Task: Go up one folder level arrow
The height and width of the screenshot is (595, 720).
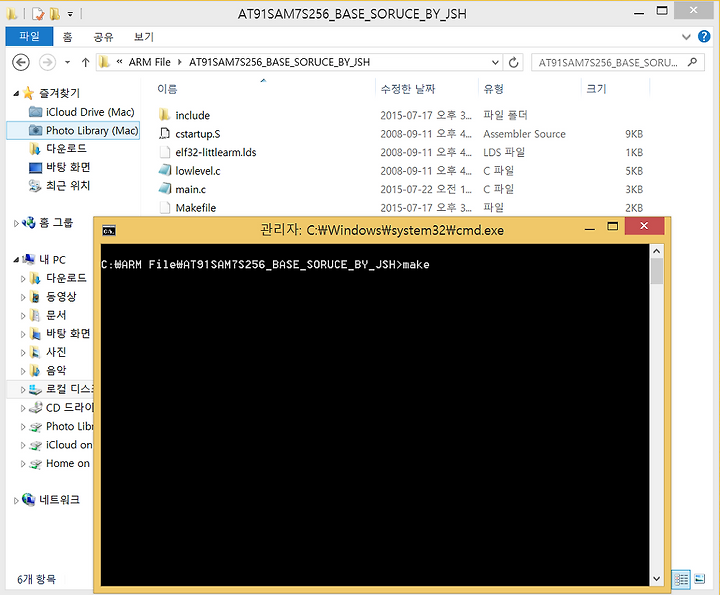Action: tap(85, 62)
